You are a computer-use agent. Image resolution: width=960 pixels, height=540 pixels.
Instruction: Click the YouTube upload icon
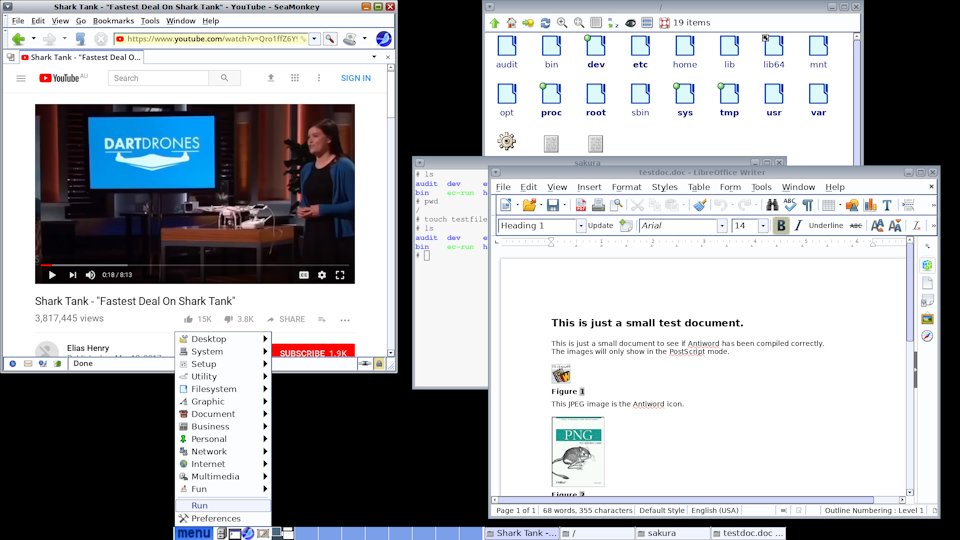(271, 78)
